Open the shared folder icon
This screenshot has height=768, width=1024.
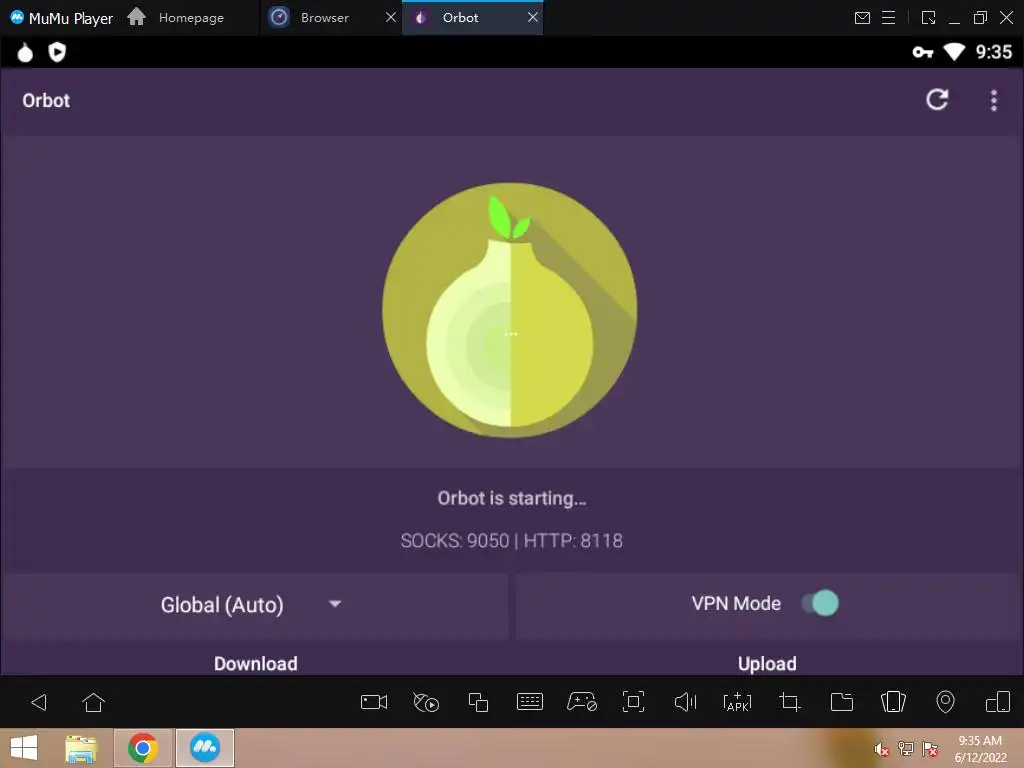(x=841, y=702)
